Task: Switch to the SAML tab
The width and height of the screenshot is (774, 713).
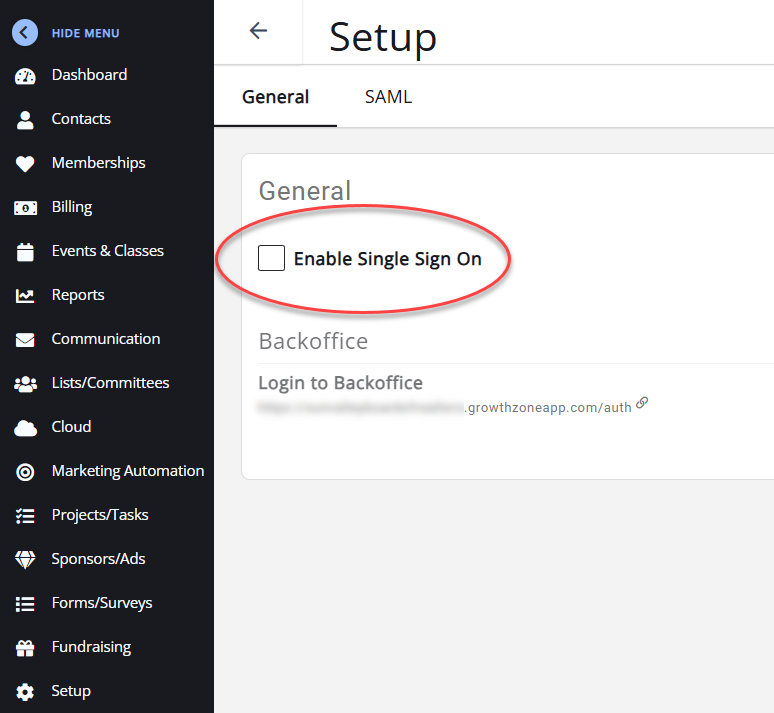Action: 388,97
